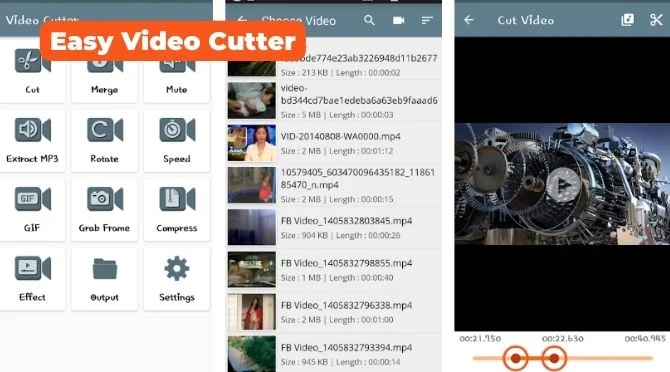Click the 00:21.750 start time label
The height and width of the screenshot is (372, 670).
tap(480, 338)
